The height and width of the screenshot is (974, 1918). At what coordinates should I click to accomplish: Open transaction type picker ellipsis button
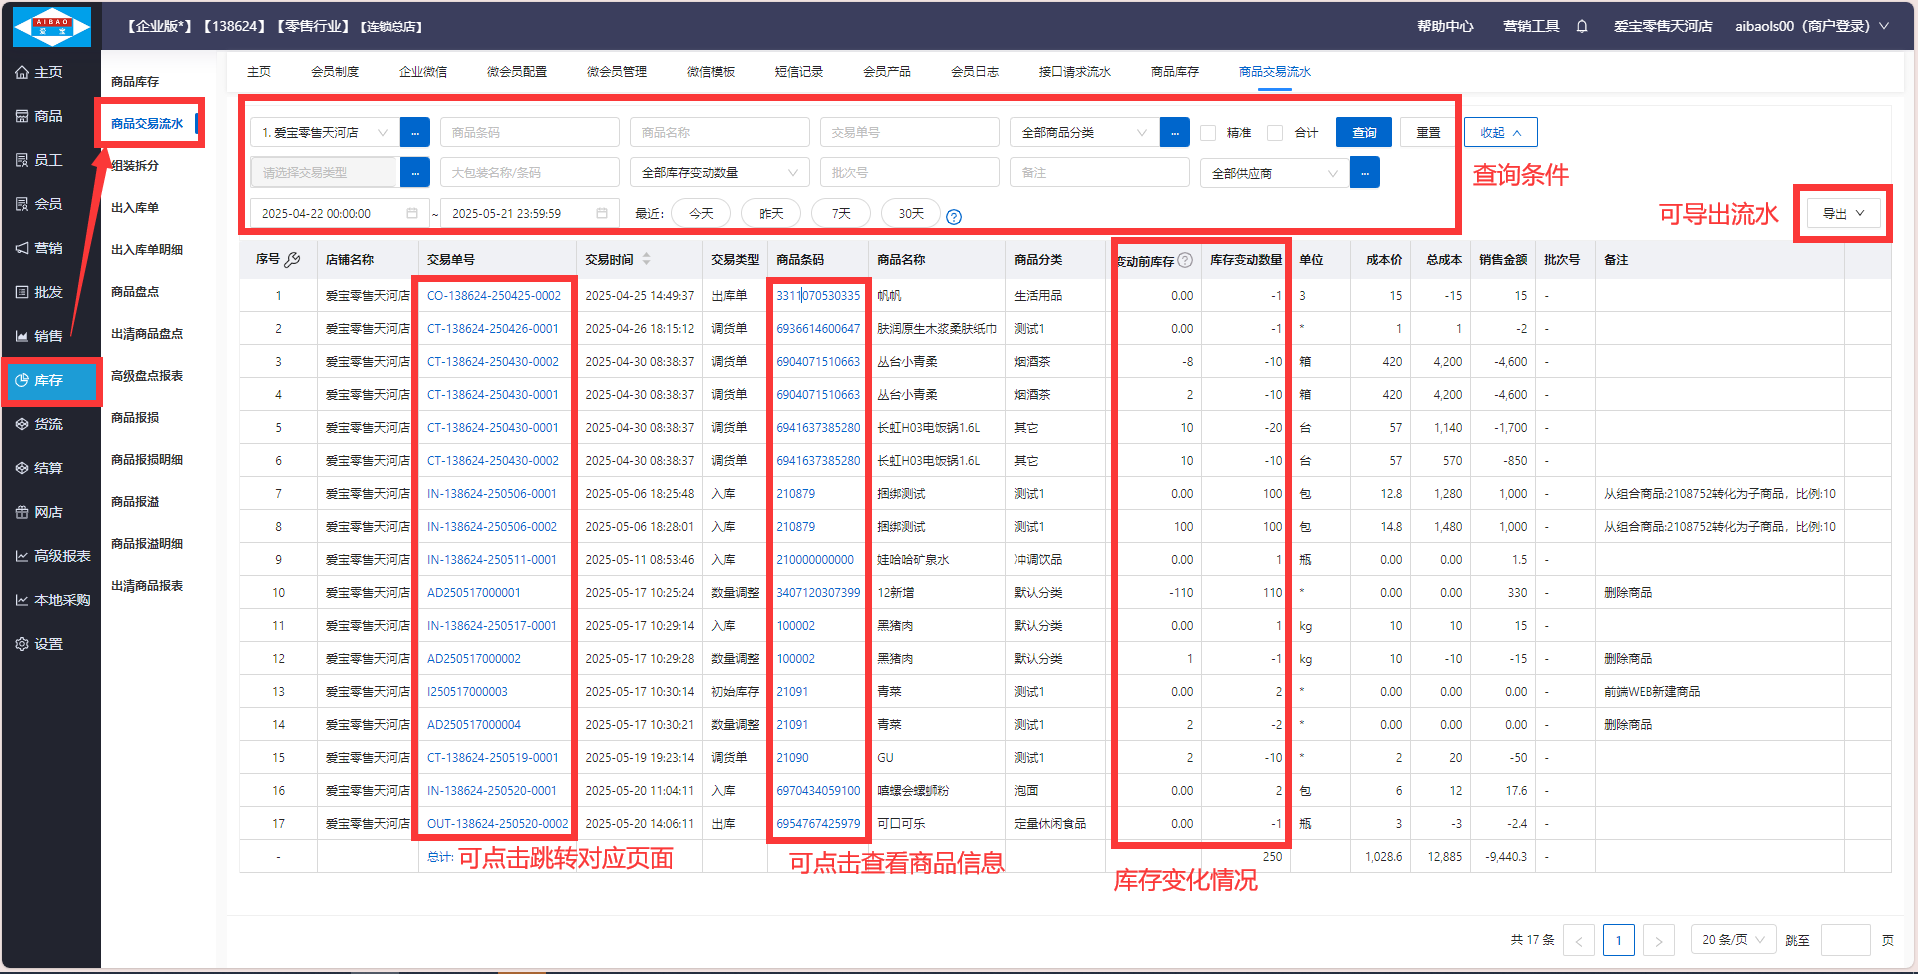(x=415, y=172)
